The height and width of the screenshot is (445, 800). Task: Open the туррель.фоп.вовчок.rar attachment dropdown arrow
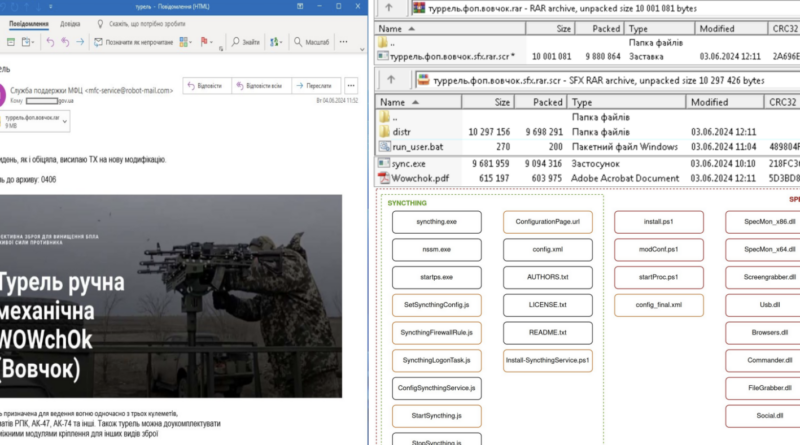tap(65, 121)
